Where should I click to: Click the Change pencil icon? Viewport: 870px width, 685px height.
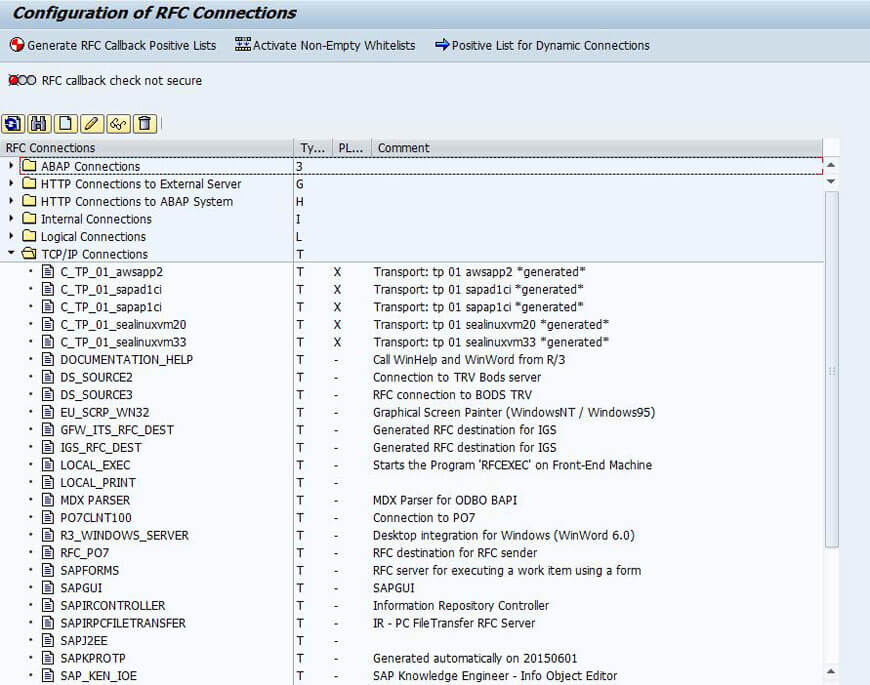(x=92, y=124)
